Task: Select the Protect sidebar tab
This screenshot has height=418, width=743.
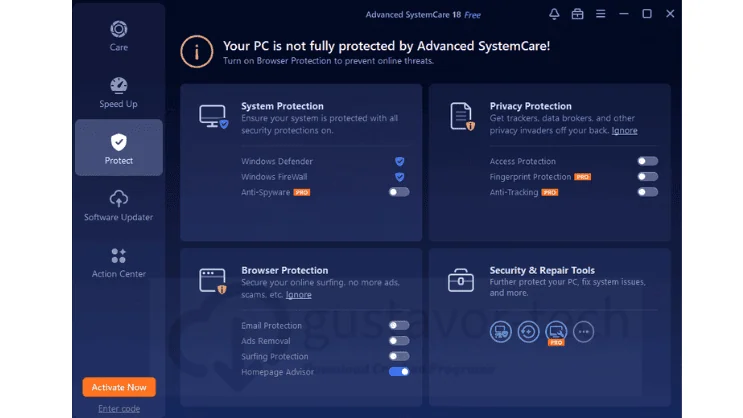Action: pos(118,148)
